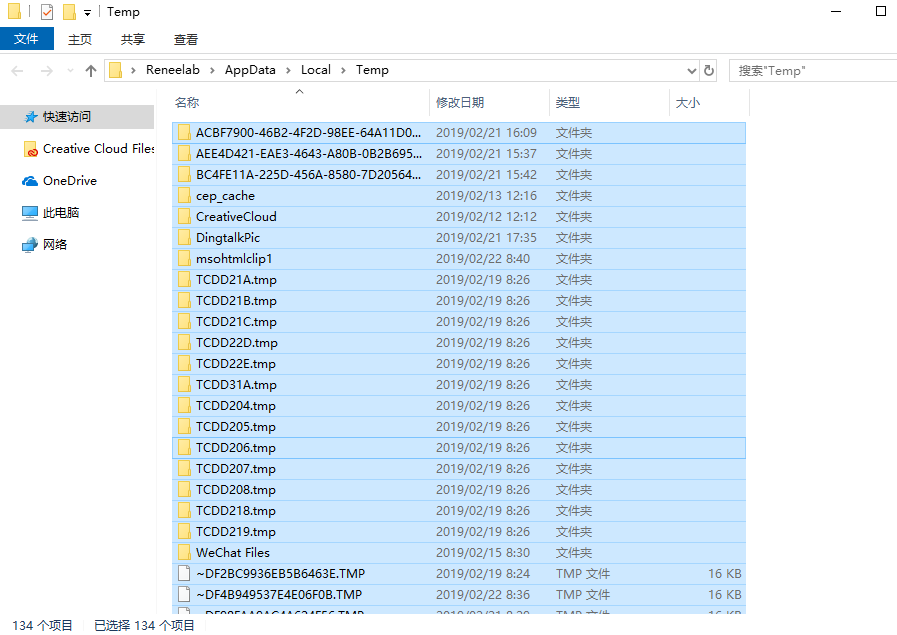The height and width of the screenshot is (635, 897).
Task: Expand the chevron after AppData in path
Action: 288,70
